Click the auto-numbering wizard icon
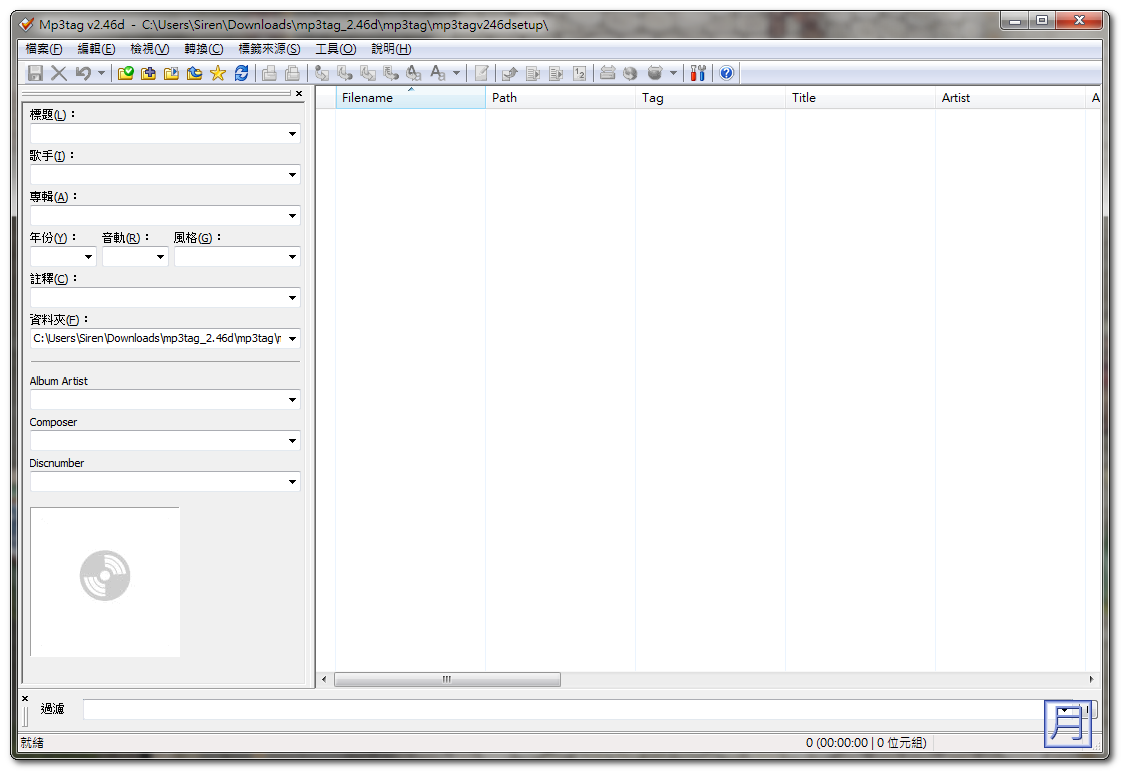The height and width of the screenshot is (771, 1121). point(579,73)
